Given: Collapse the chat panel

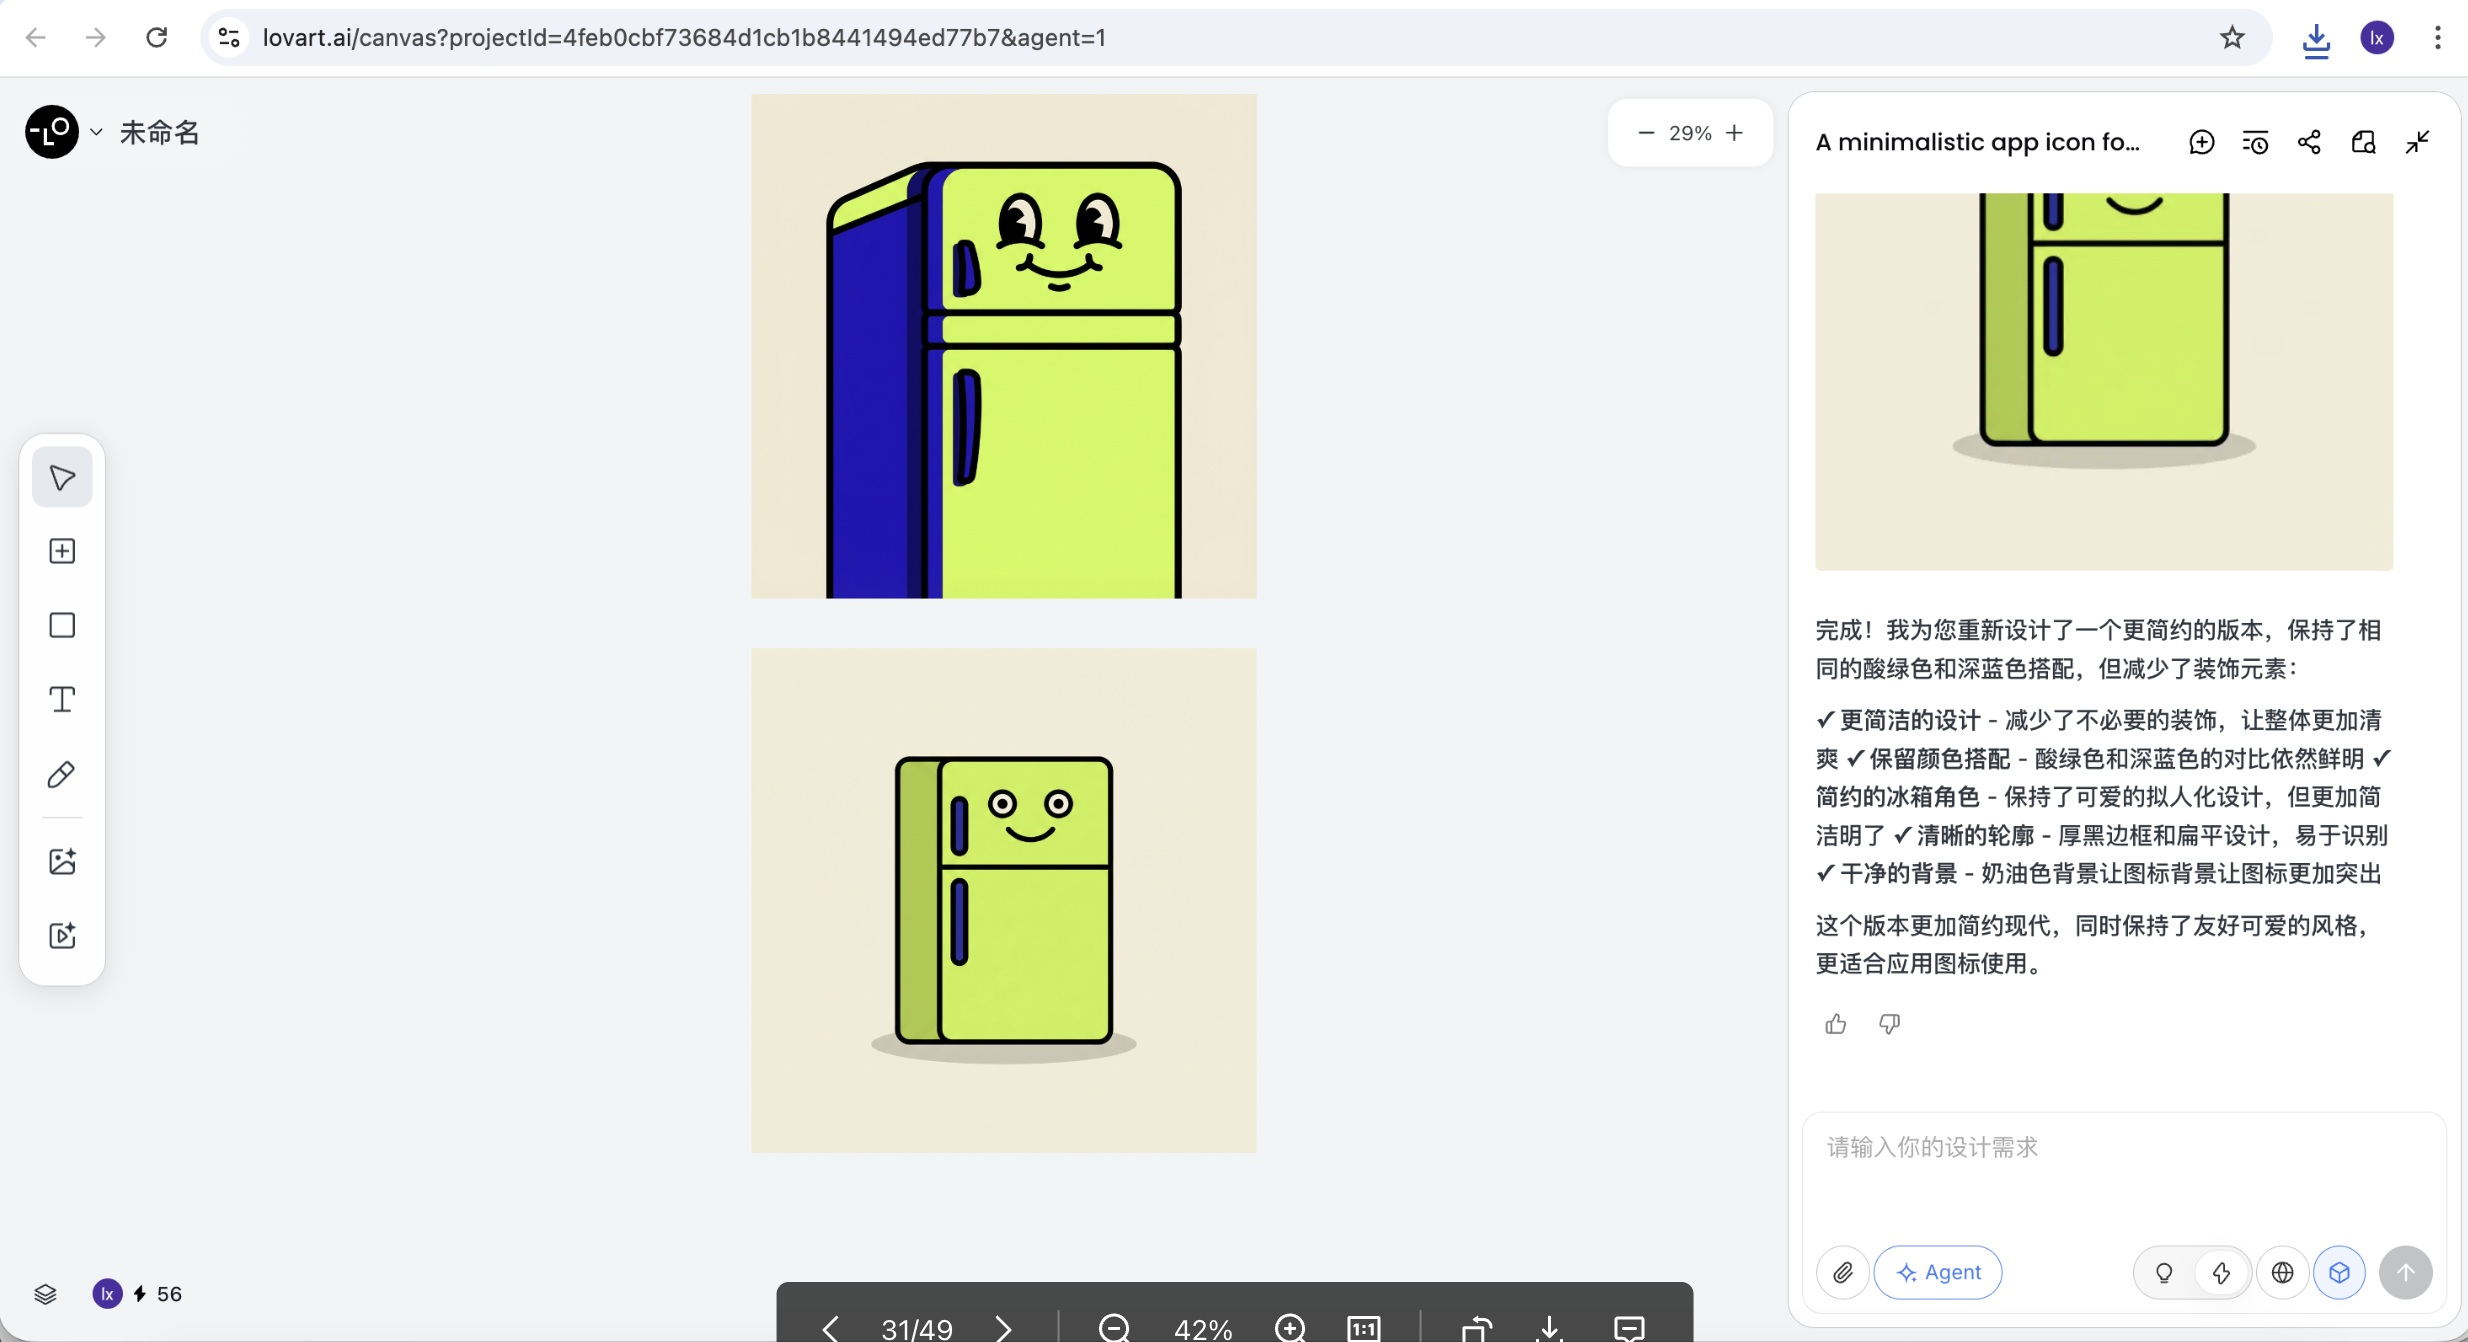Looking at the screenshot, I should (2417, 142).
